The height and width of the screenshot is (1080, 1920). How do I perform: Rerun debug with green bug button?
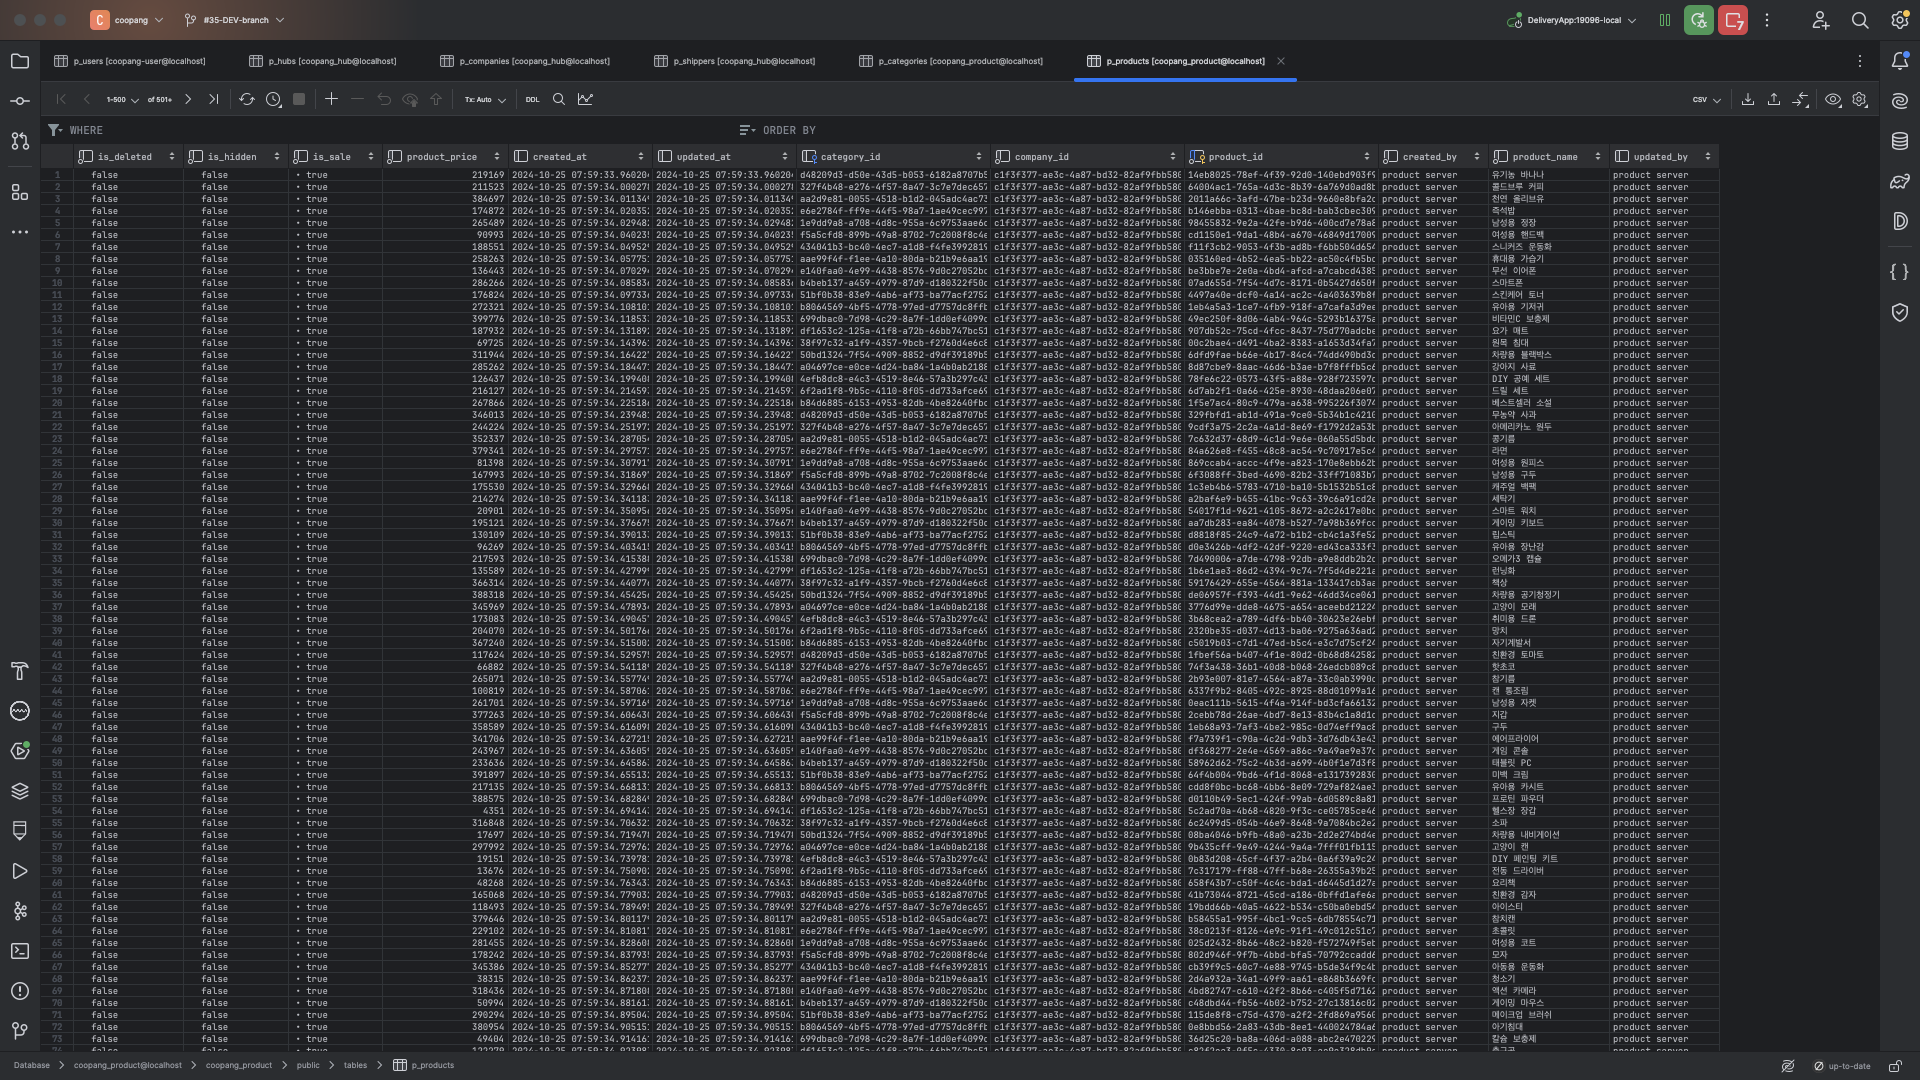(x=1698, y=20)
